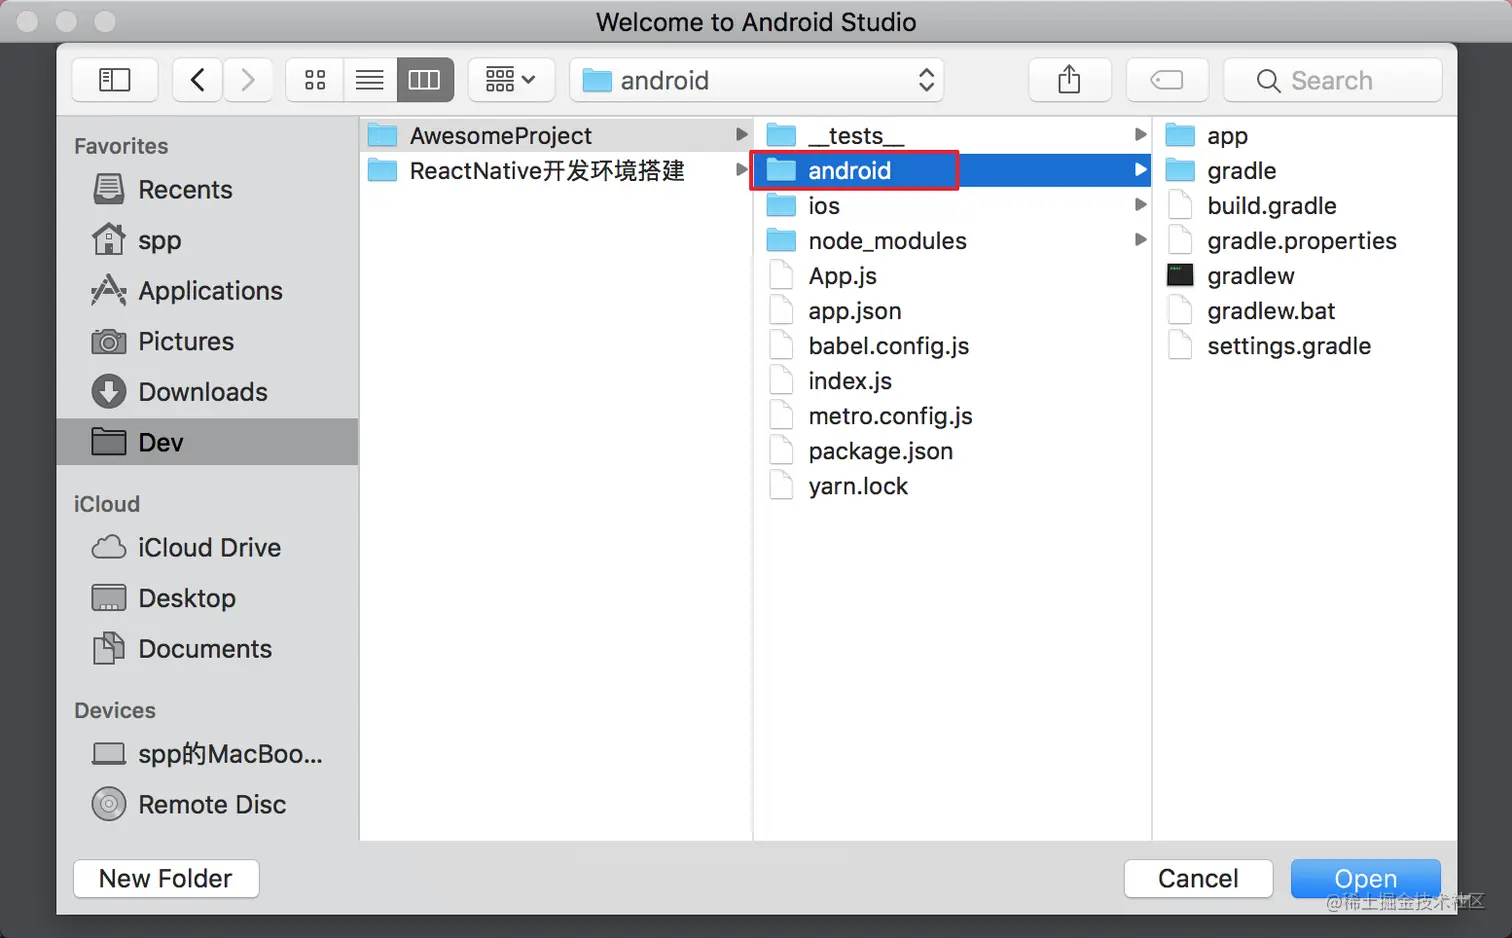Switch to icon grid view
Viewport: 1512px width, 938px height.
tap(315, 80)
